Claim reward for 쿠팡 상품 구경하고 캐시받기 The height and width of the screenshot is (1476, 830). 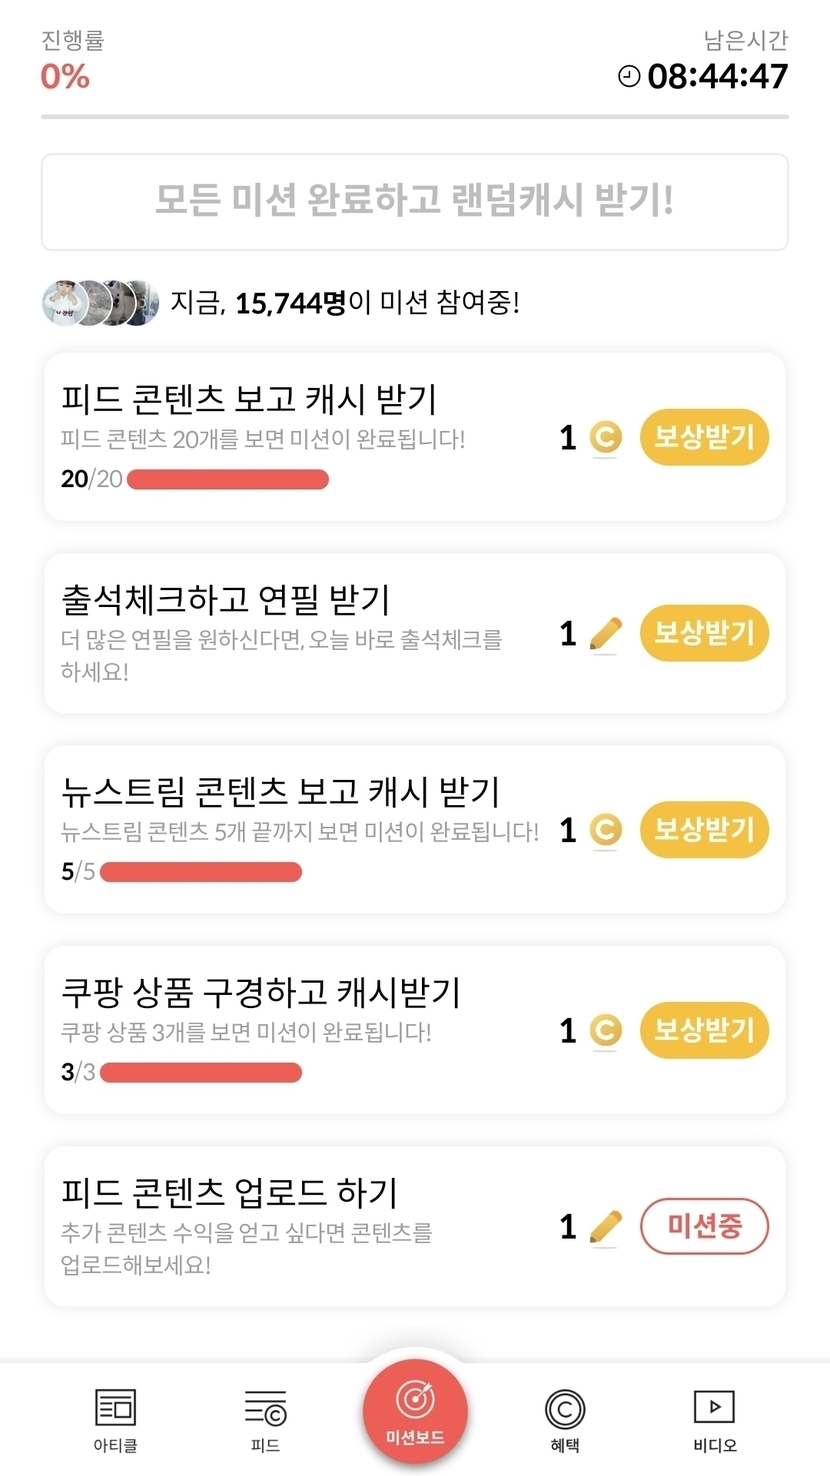point(704,1030)
